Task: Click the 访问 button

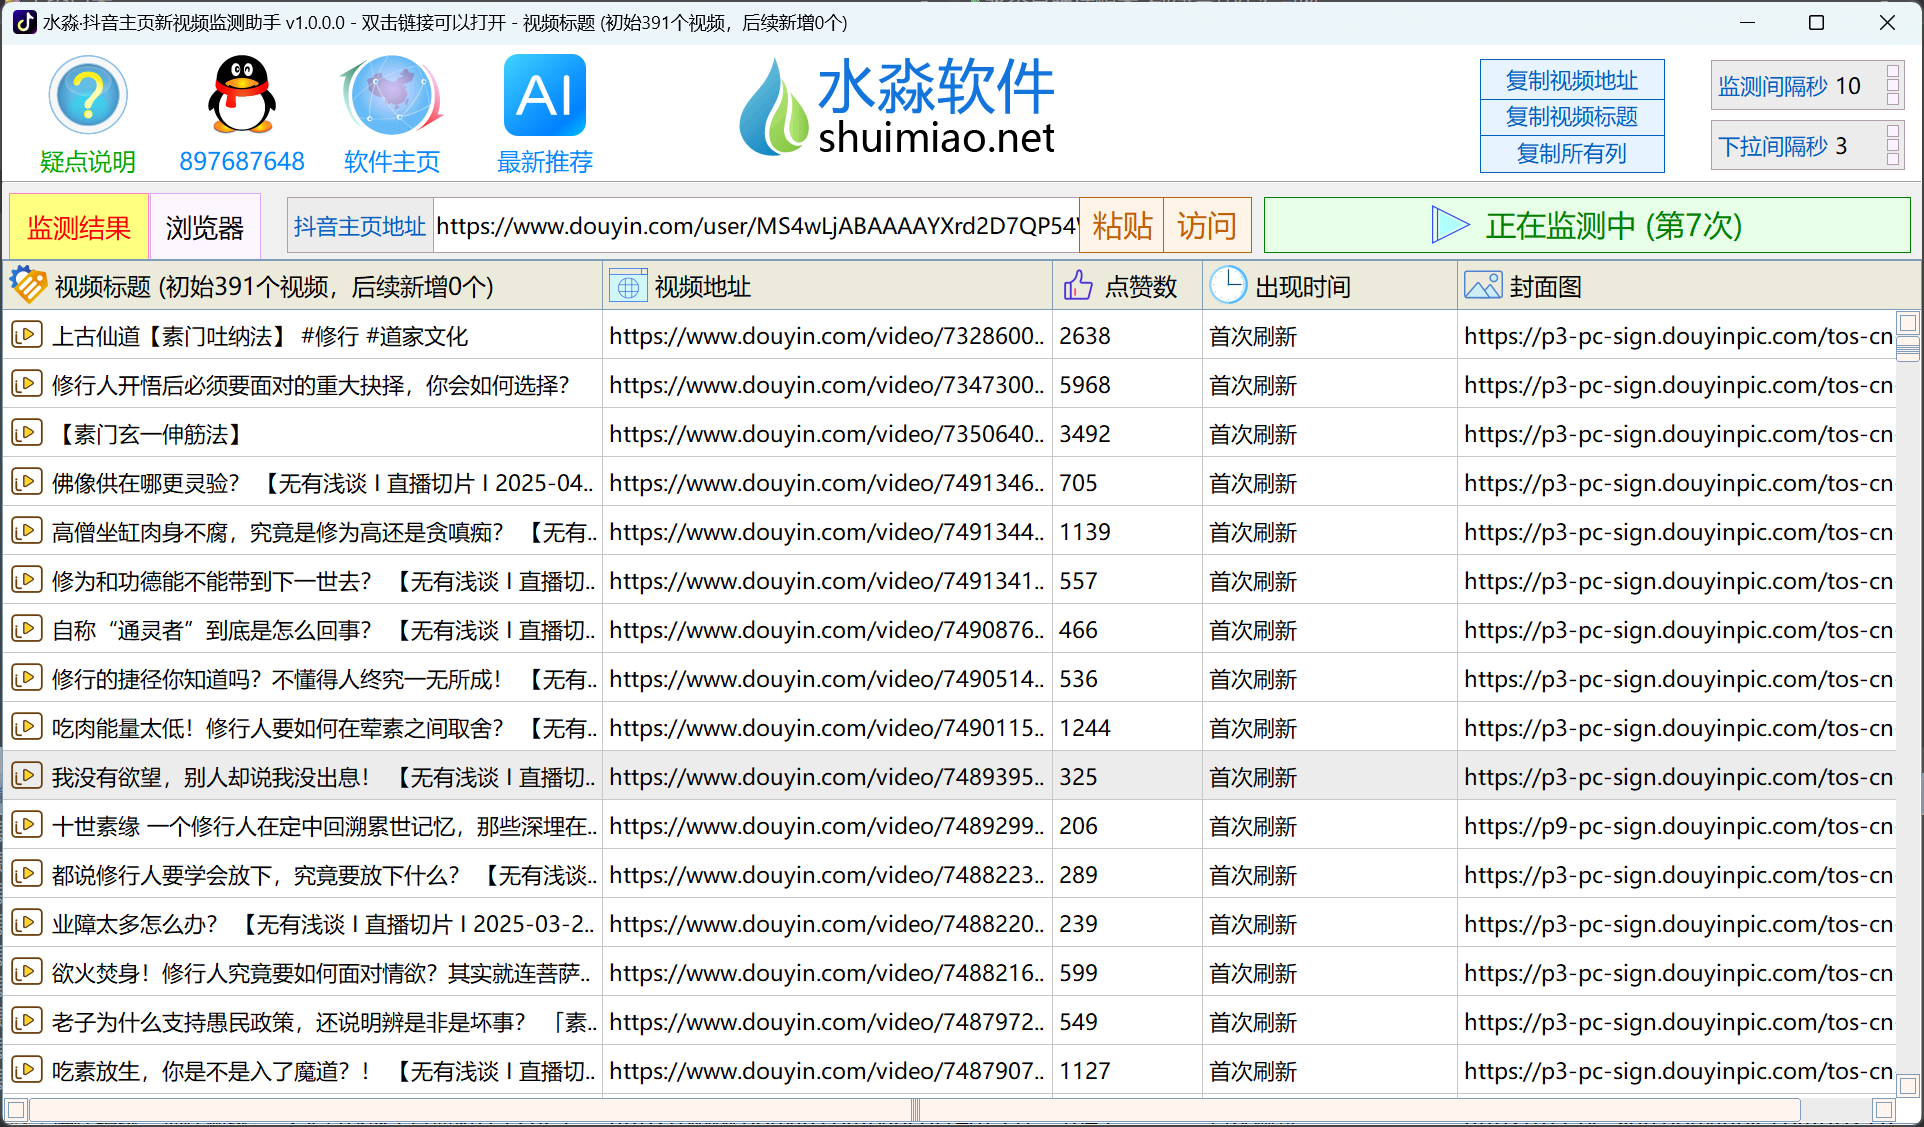Action: (x=1207, y=226)
